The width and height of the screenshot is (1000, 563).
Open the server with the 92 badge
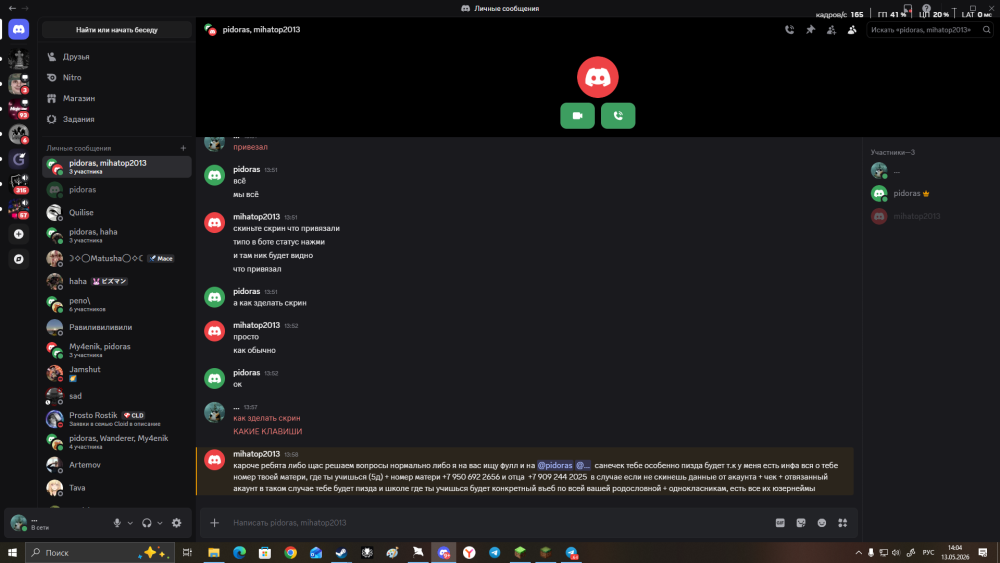tap(18, 109)
